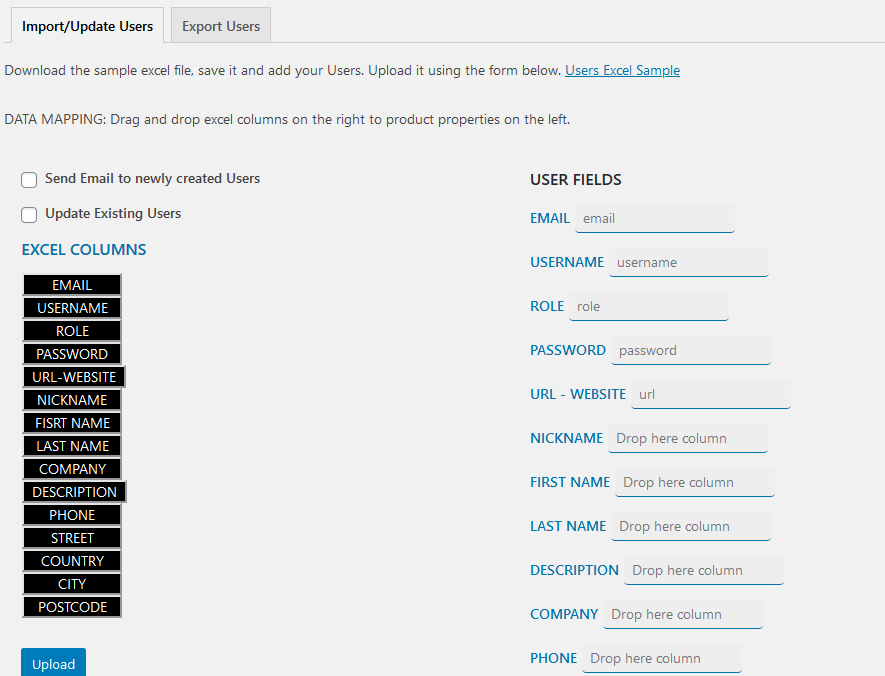Image resolution: width=885 pixels, height=676 pixels.
Task: Select the EMAIL excel column chip
Action: point(71,284)
